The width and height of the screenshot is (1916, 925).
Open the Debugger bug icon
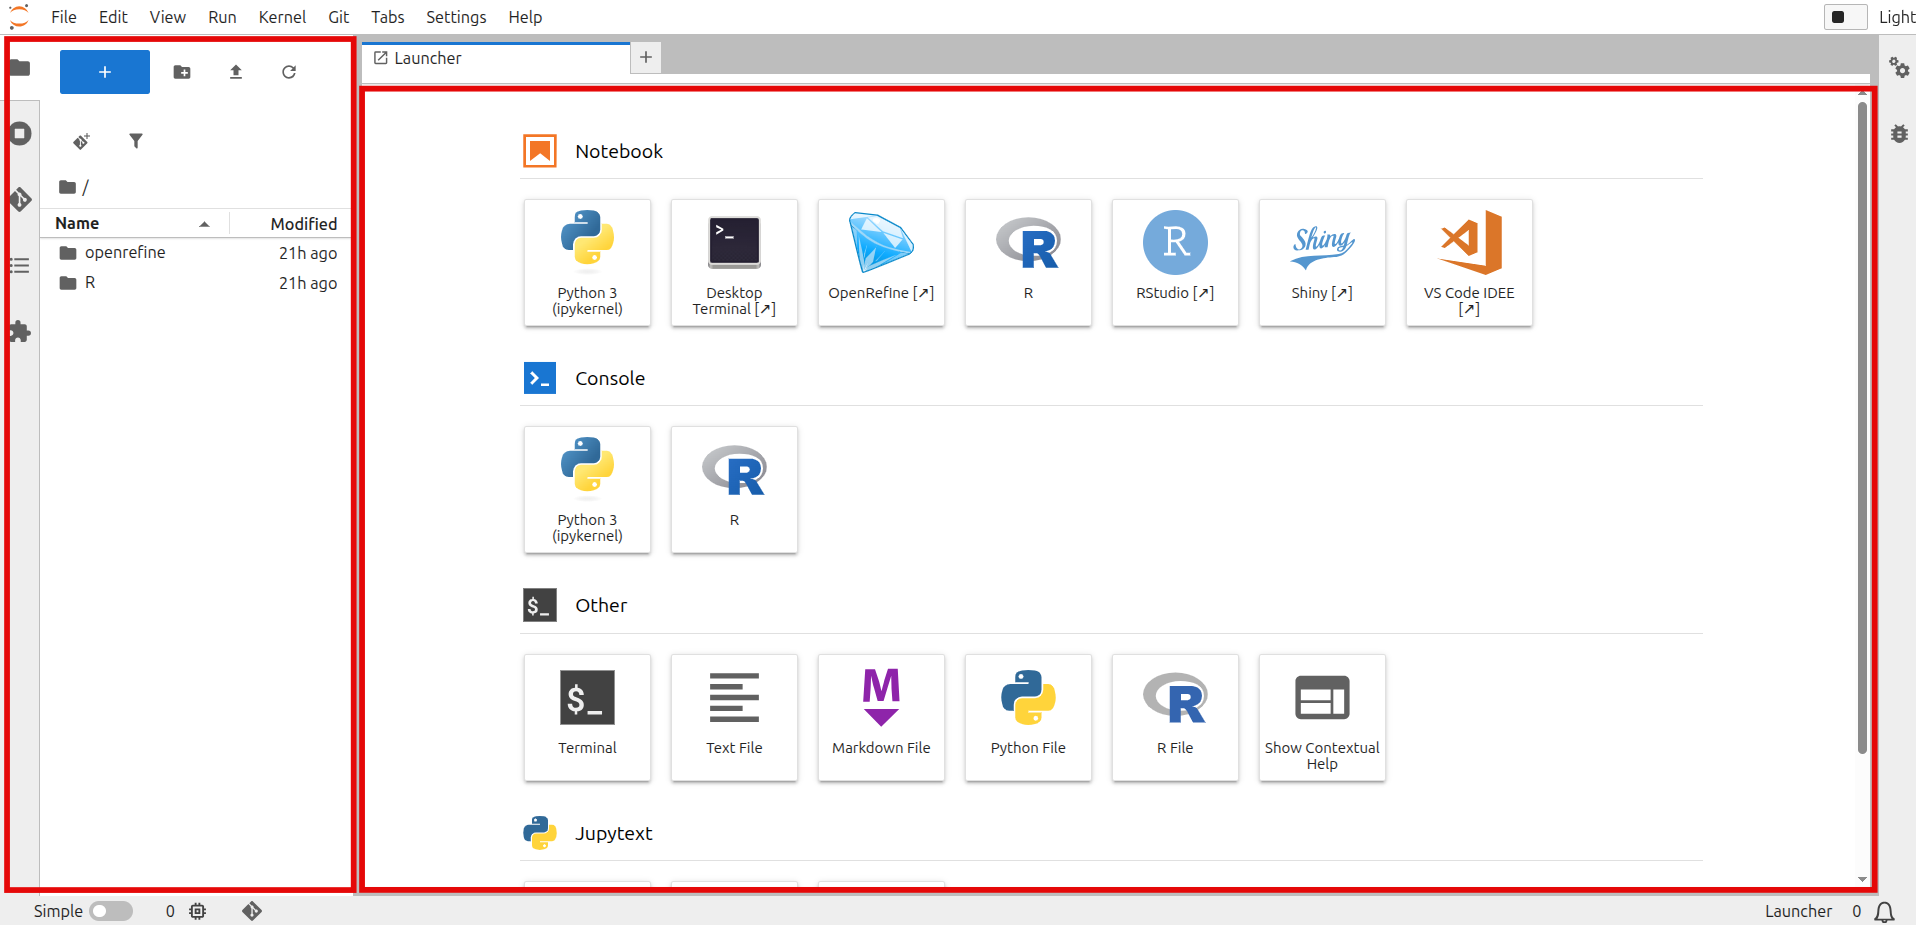(x=1899, y=133)
